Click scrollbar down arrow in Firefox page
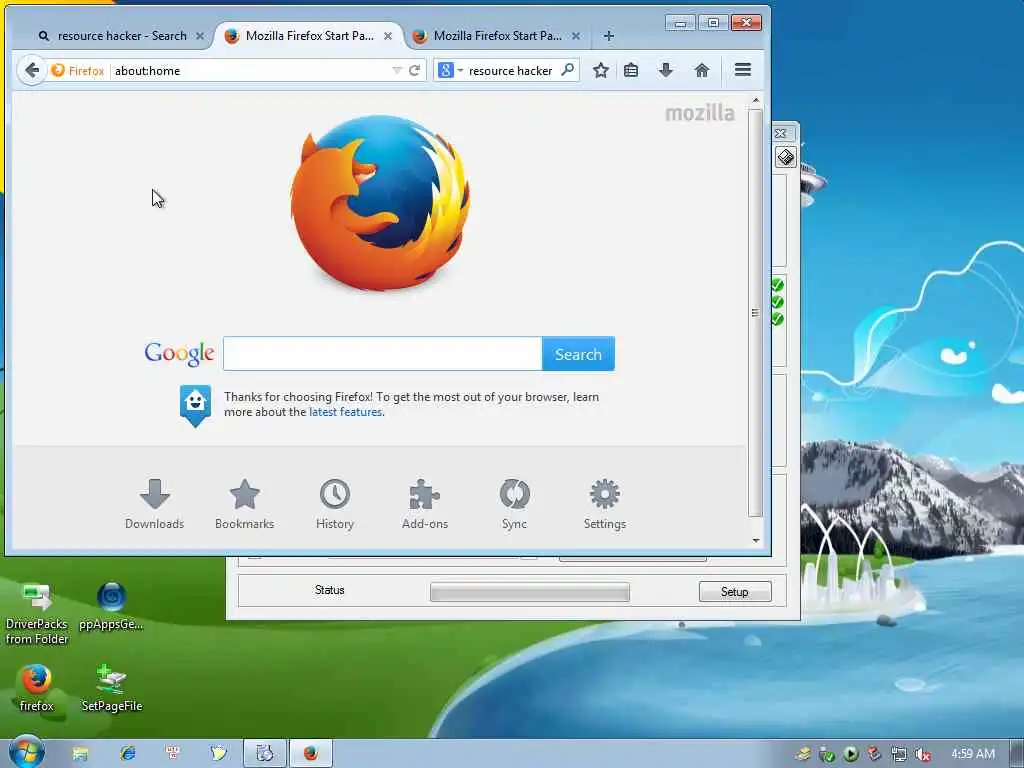Image resolution: width=1024 pixels, height=768 pixels. point(756,541)
